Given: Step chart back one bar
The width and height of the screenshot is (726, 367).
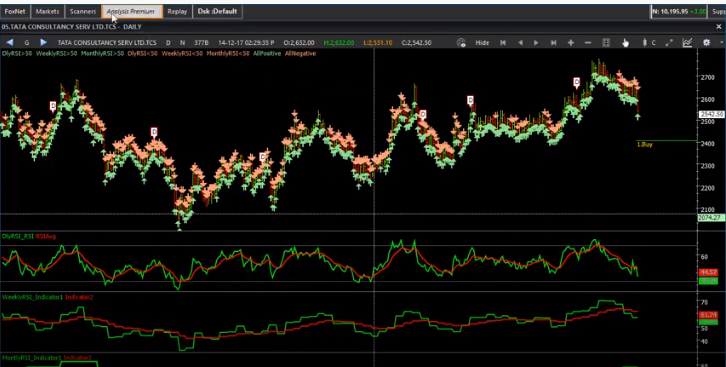Looking at the screenshot, I should [520, 43].
